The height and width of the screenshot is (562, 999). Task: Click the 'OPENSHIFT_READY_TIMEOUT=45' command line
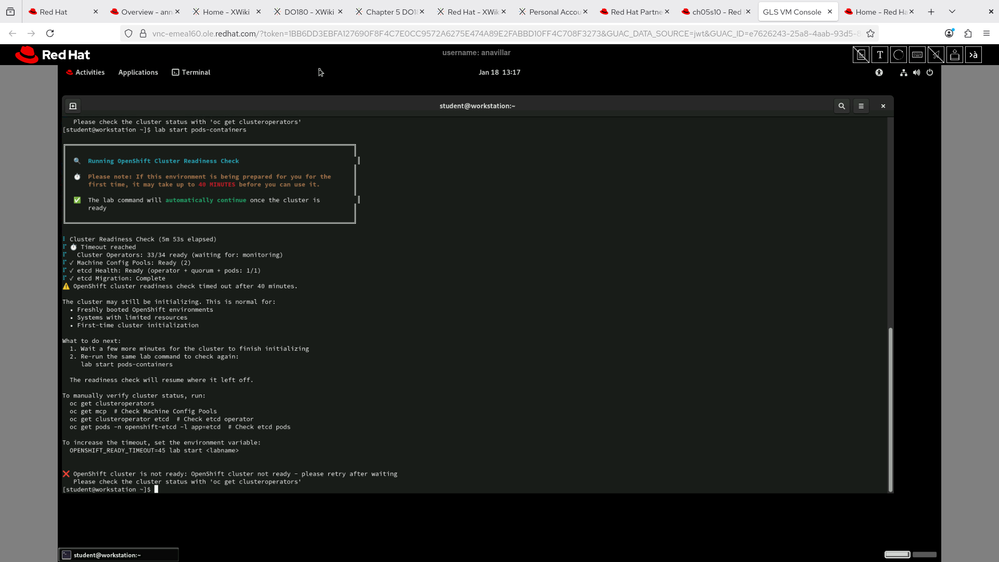tap(154, 450)
